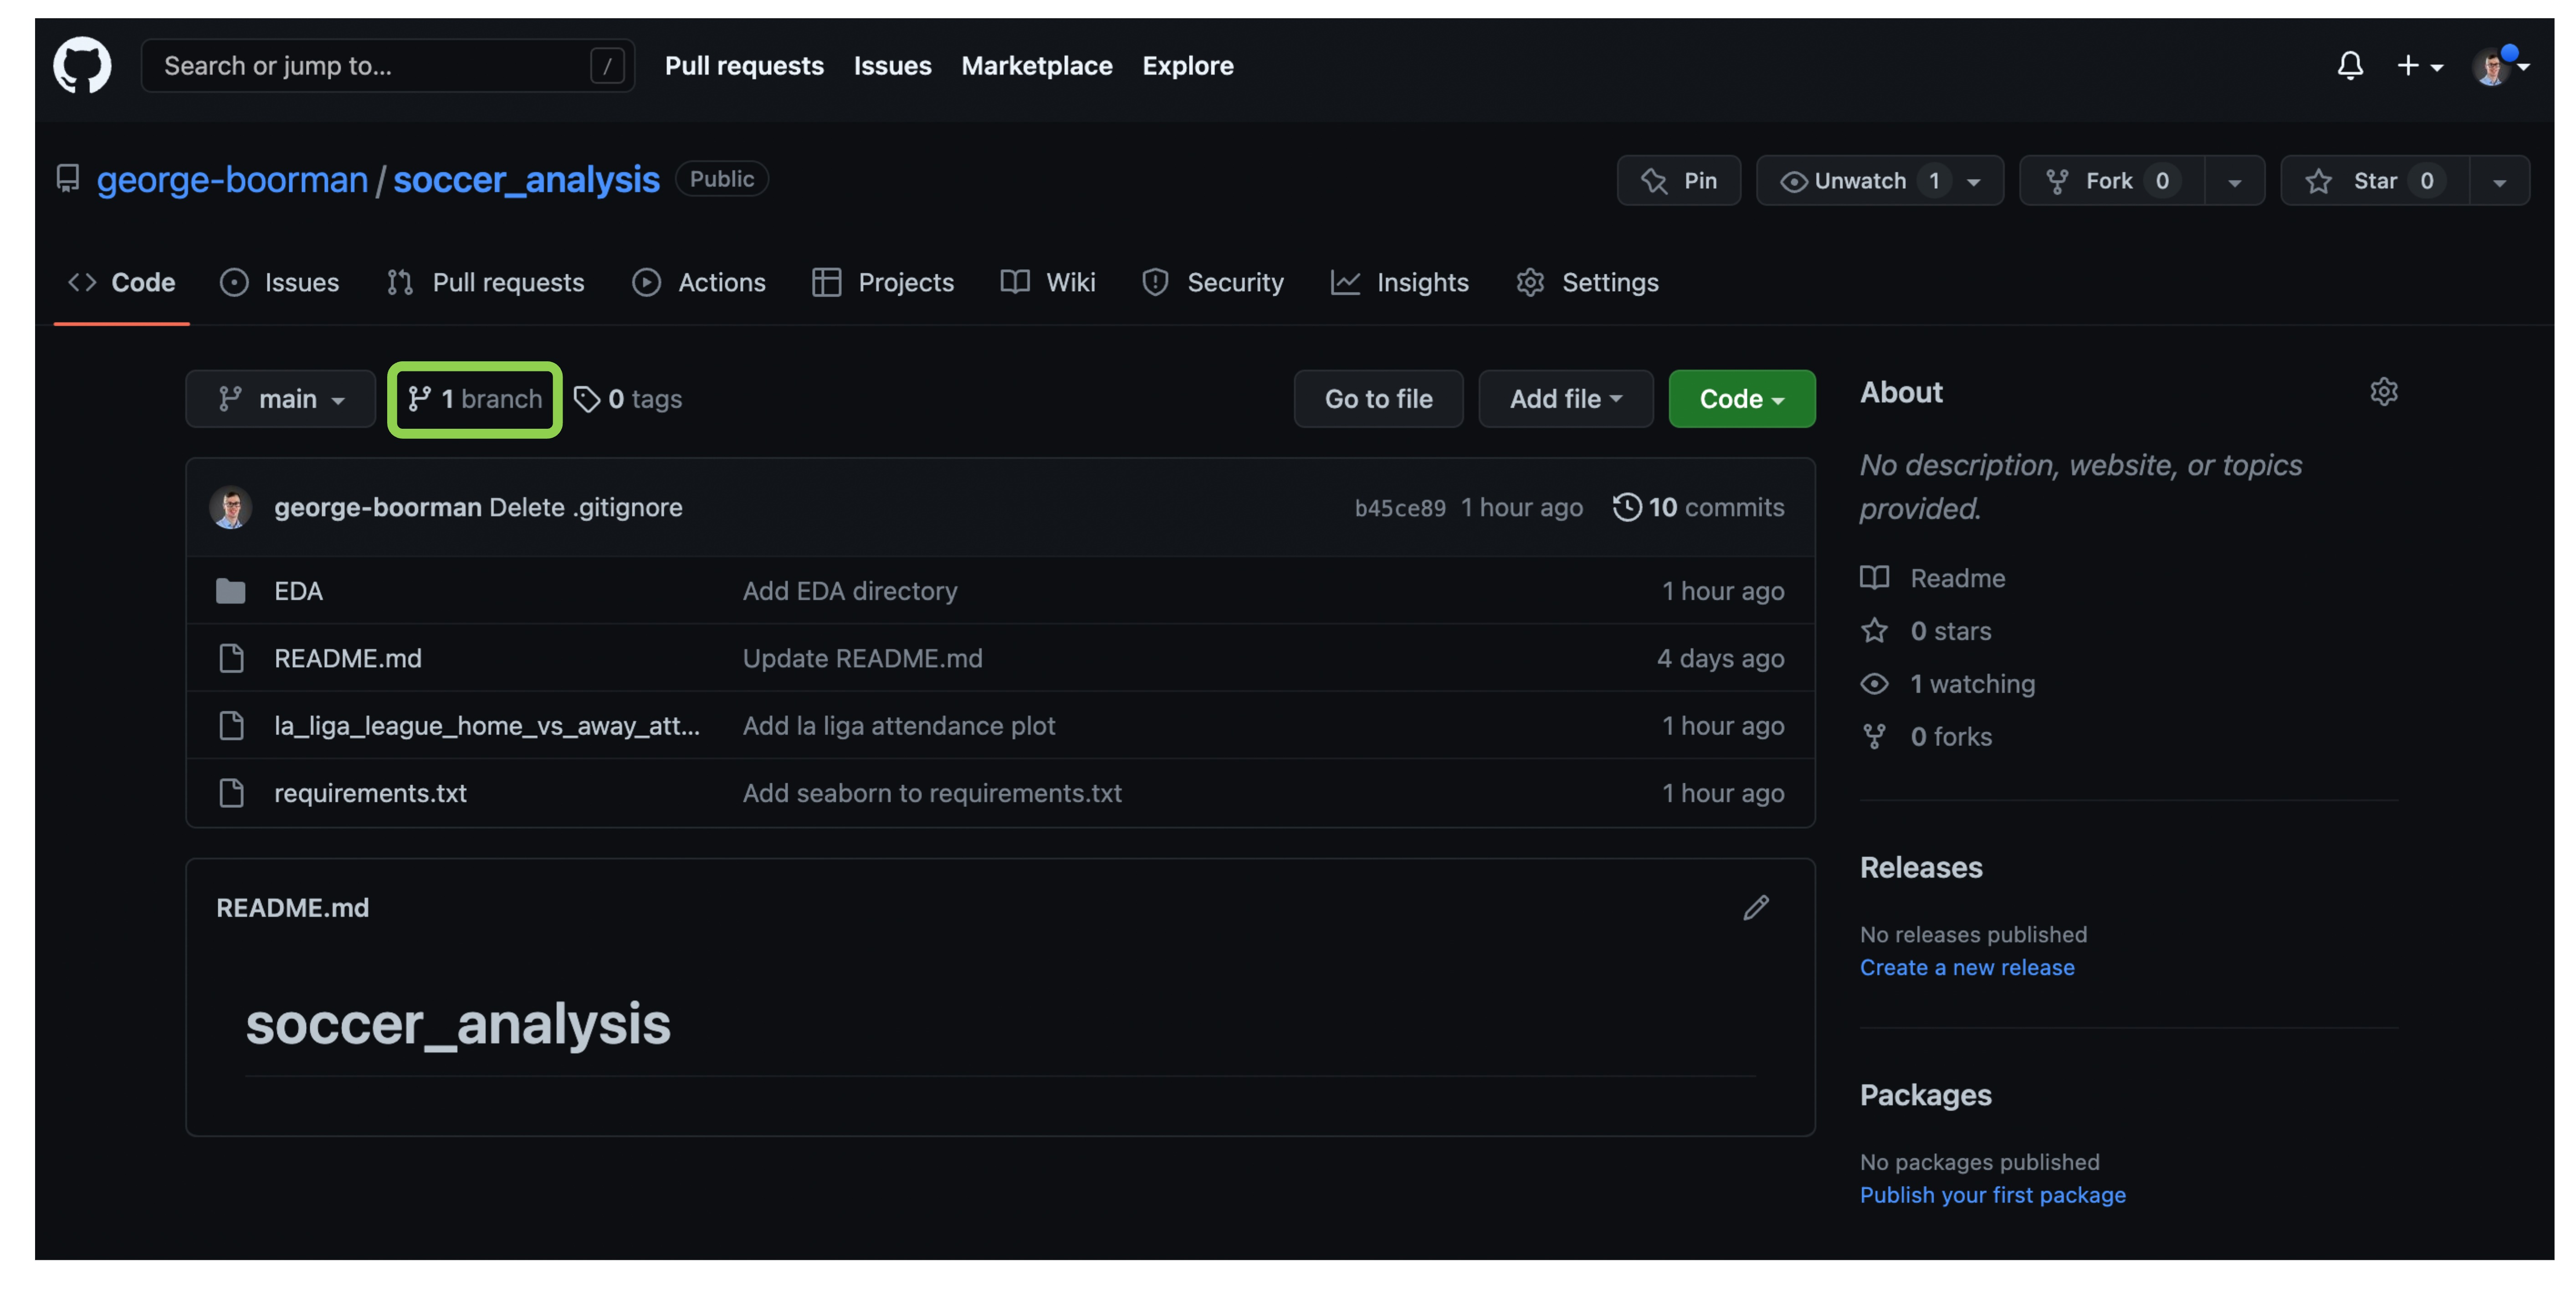Edit README with the pencil icon

click(x=1756, y=907)
